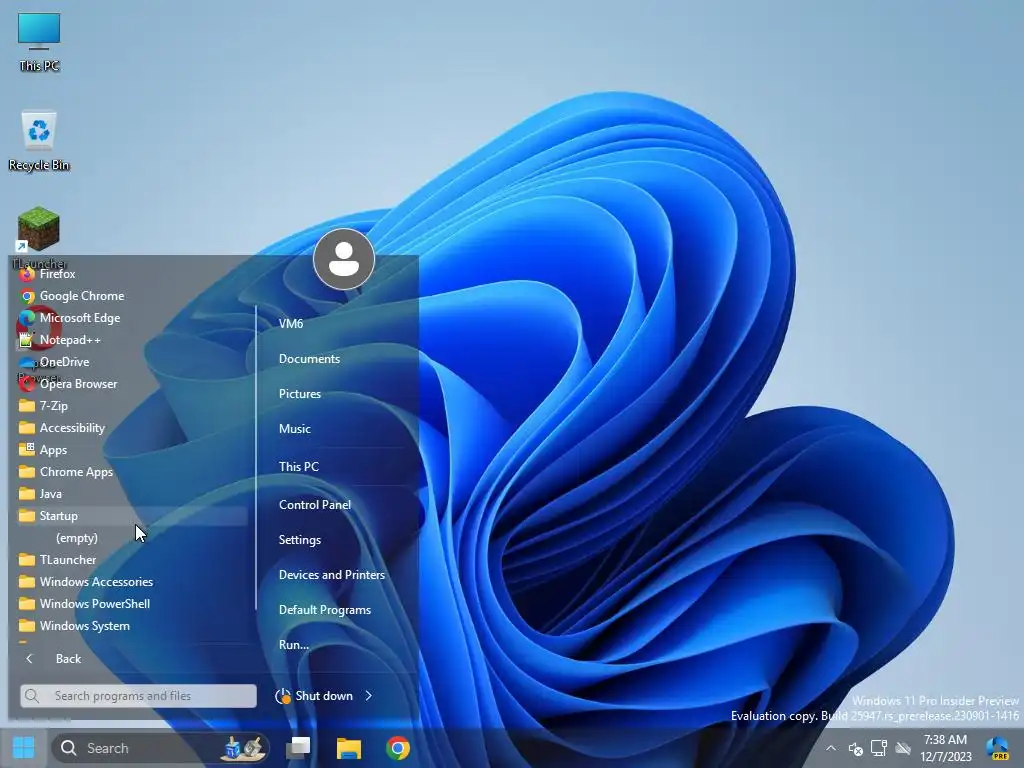Select the TLauncher desktop shortcut
This screenshot has height=768, width=1024.
(39, 238)
